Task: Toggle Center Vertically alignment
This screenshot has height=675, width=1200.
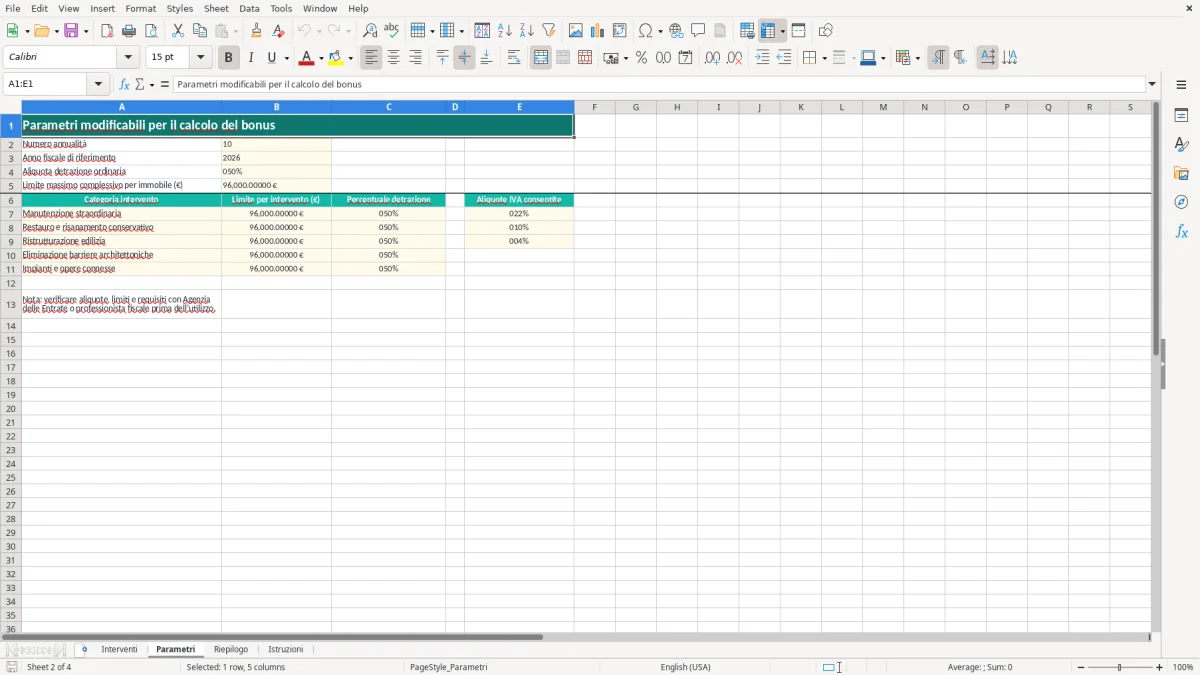Action: tap(464, 58)
